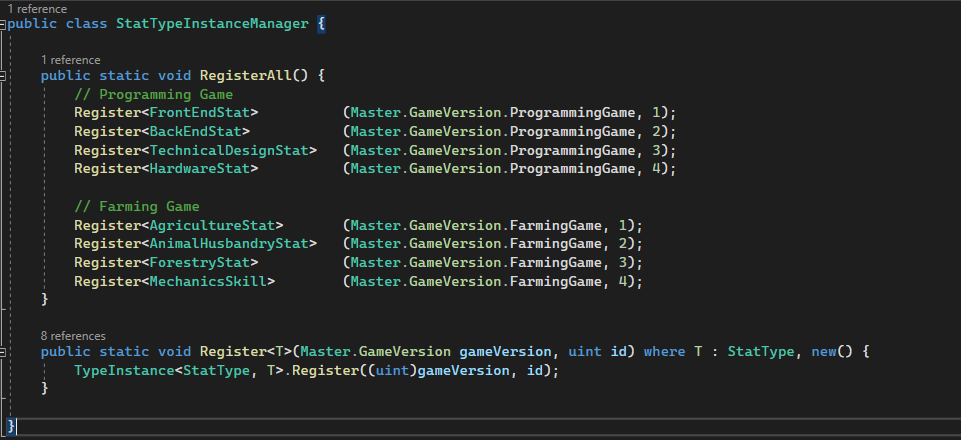Open '1 reference' CodeLens above RegisterAll
This screenshot has width=961, height=440.
tap(70, 60)
